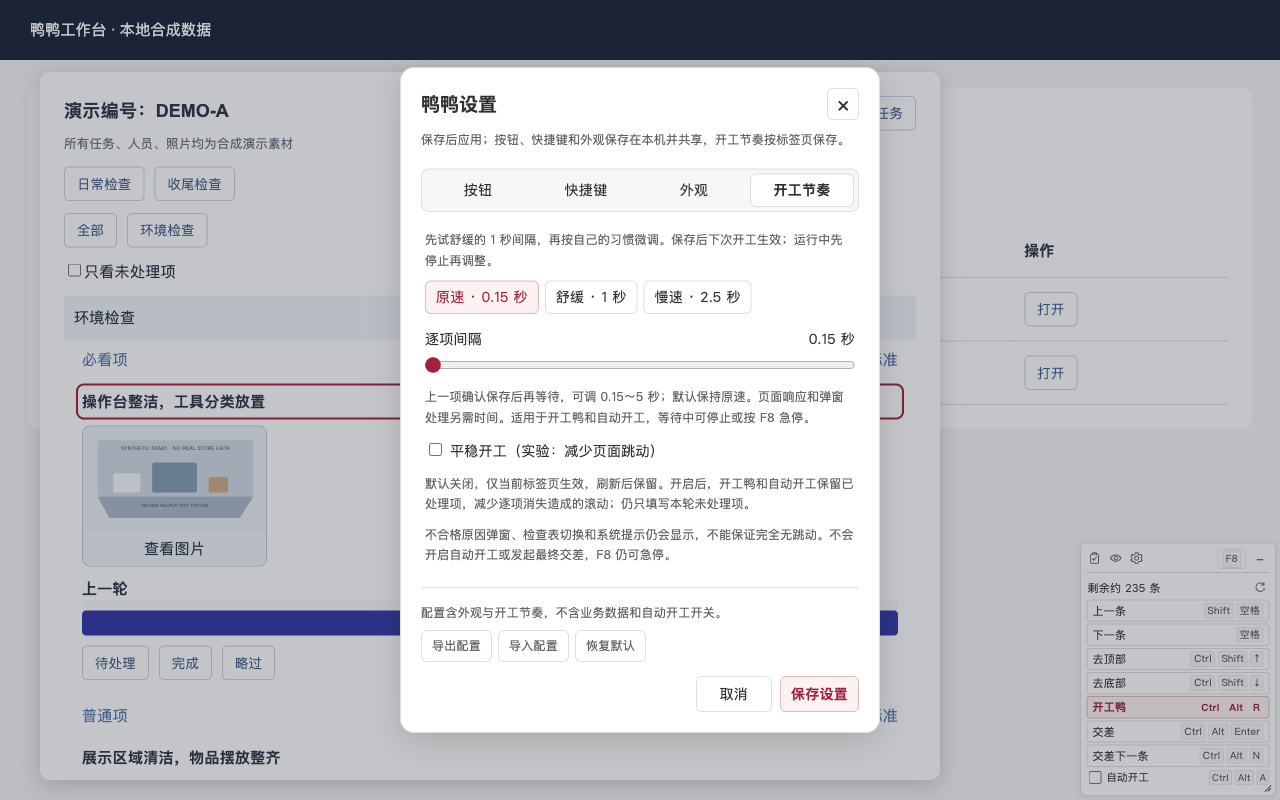Start 开工鸭 in floating panel
The height and width of the screenshot is (800, 1280).
[1178, 707]
